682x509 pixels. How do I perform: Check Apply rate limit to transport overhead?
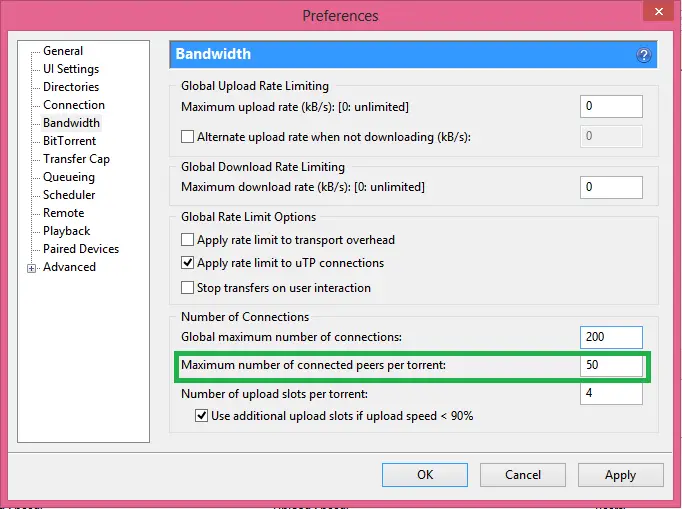[187, 240]
